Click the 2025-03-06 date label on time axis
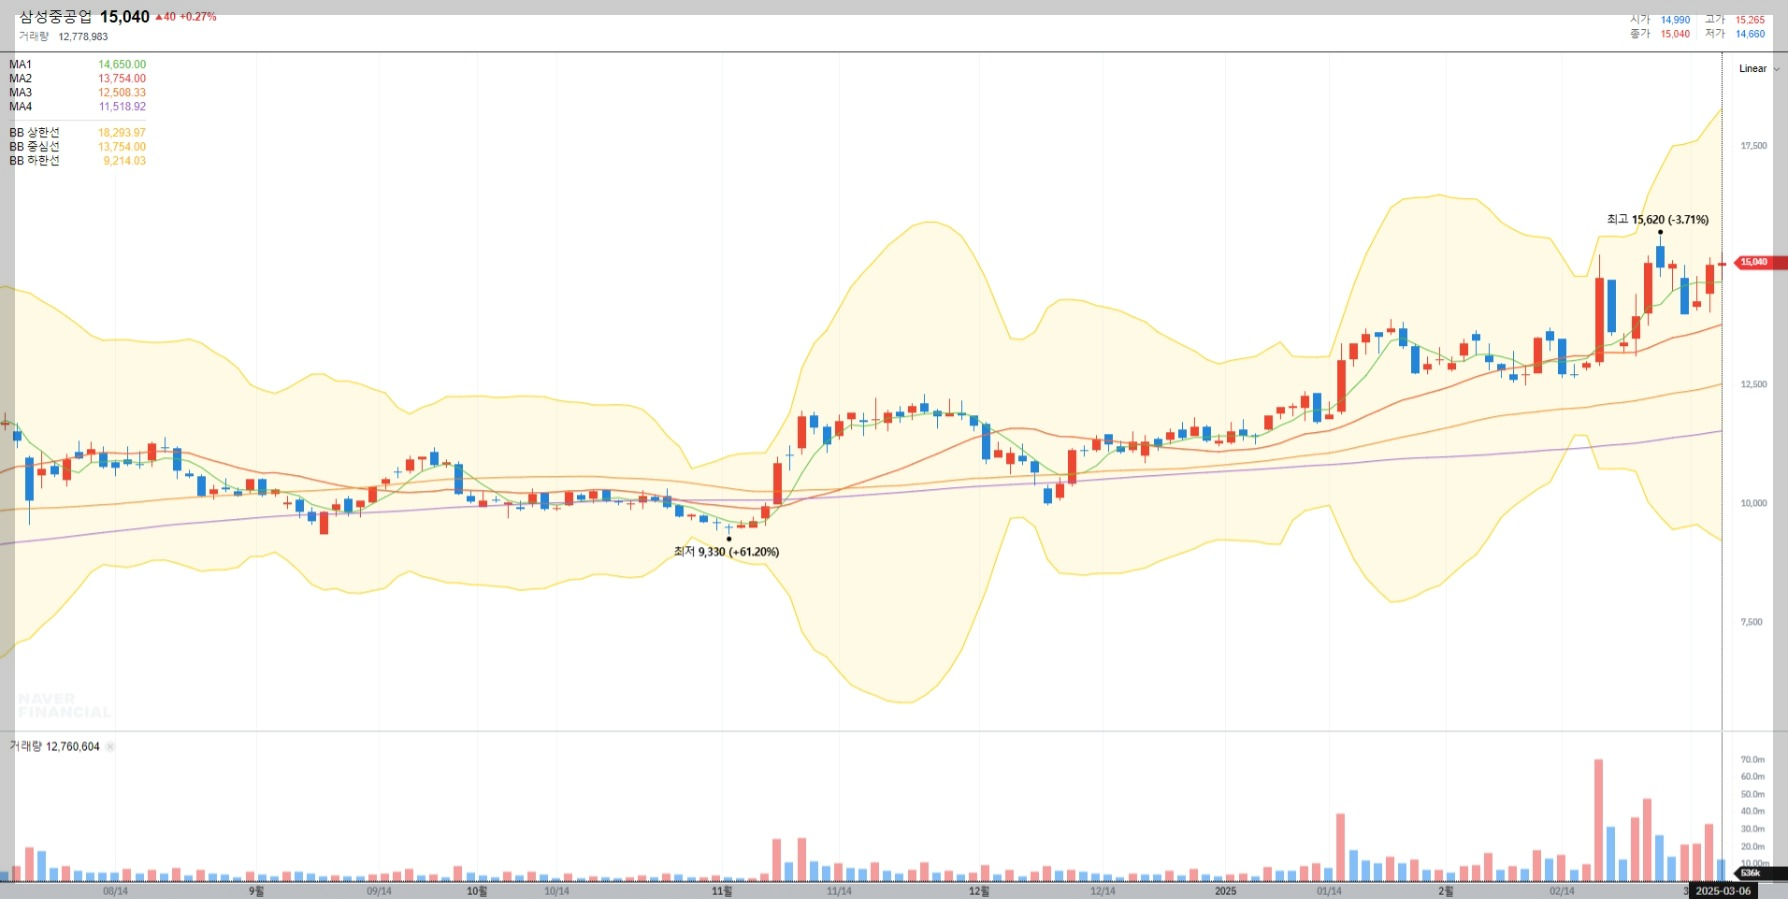 pyautogui.click(x=1723, y=891)
